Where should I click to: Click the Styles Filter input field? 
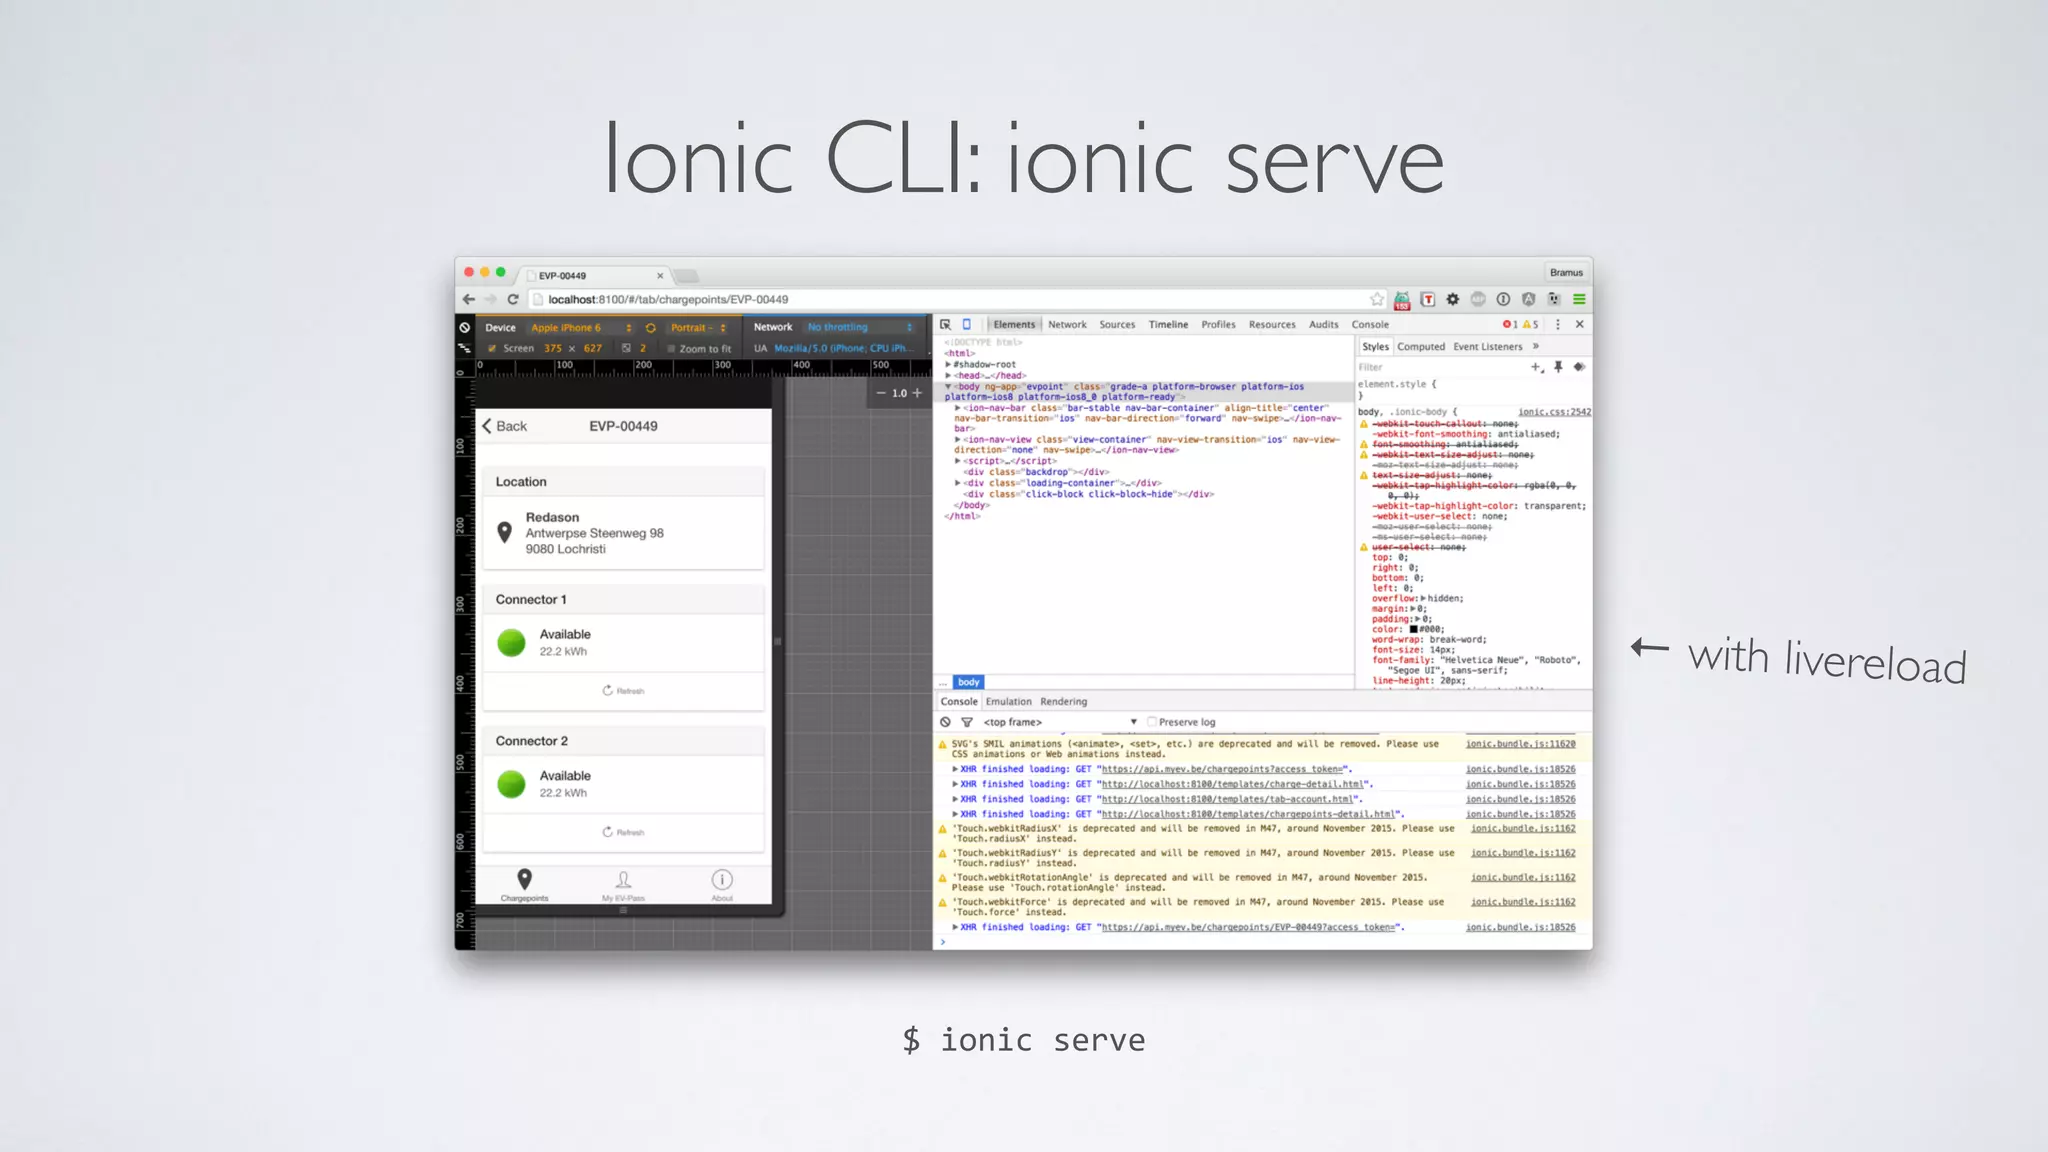point(1440,367)
